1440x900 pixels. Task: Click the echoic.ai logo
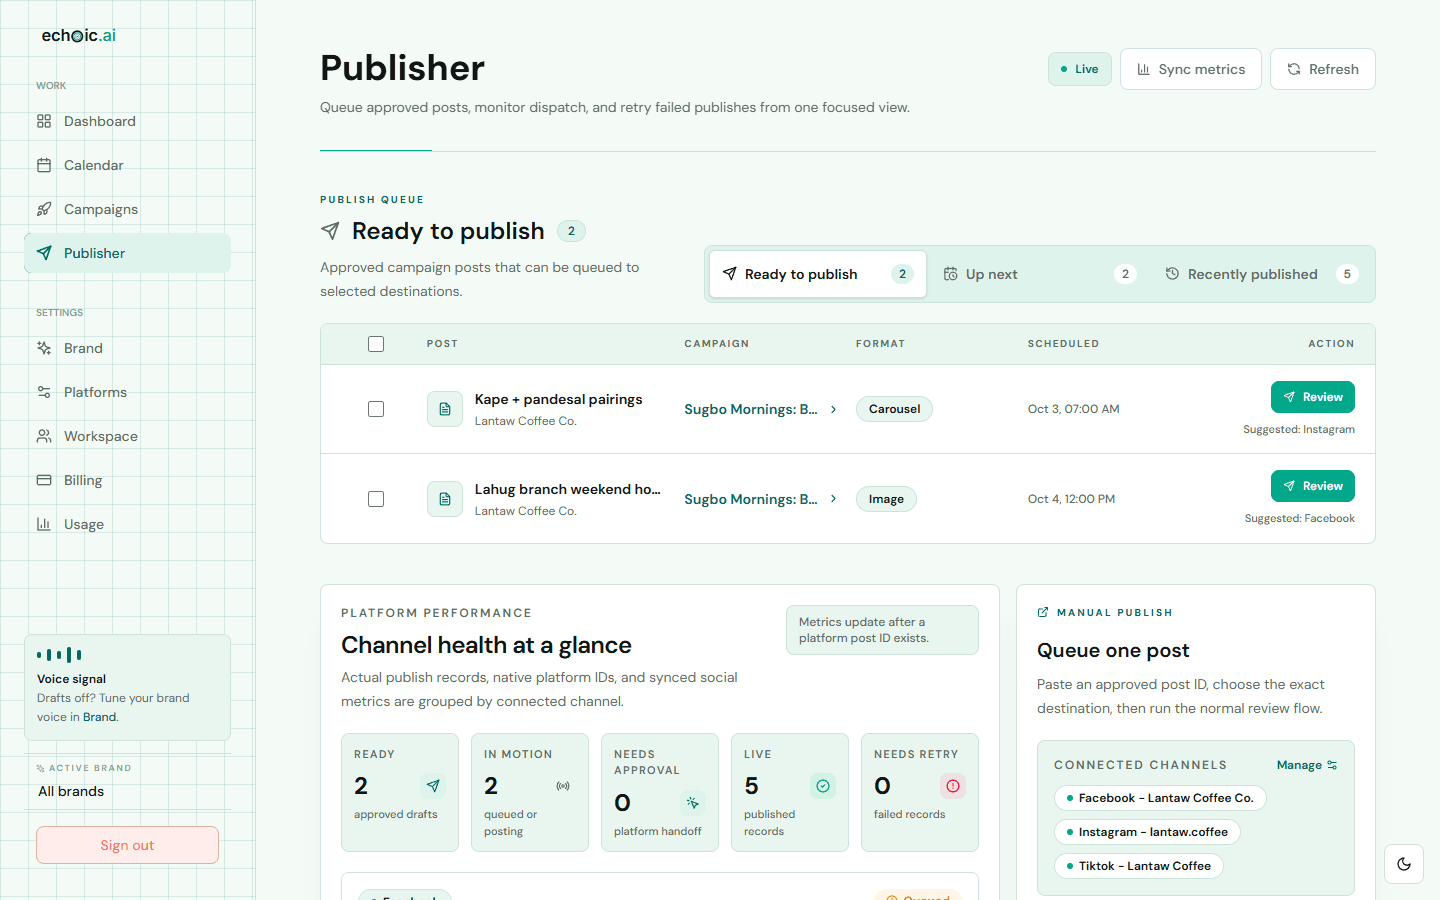tap(78, 35)
